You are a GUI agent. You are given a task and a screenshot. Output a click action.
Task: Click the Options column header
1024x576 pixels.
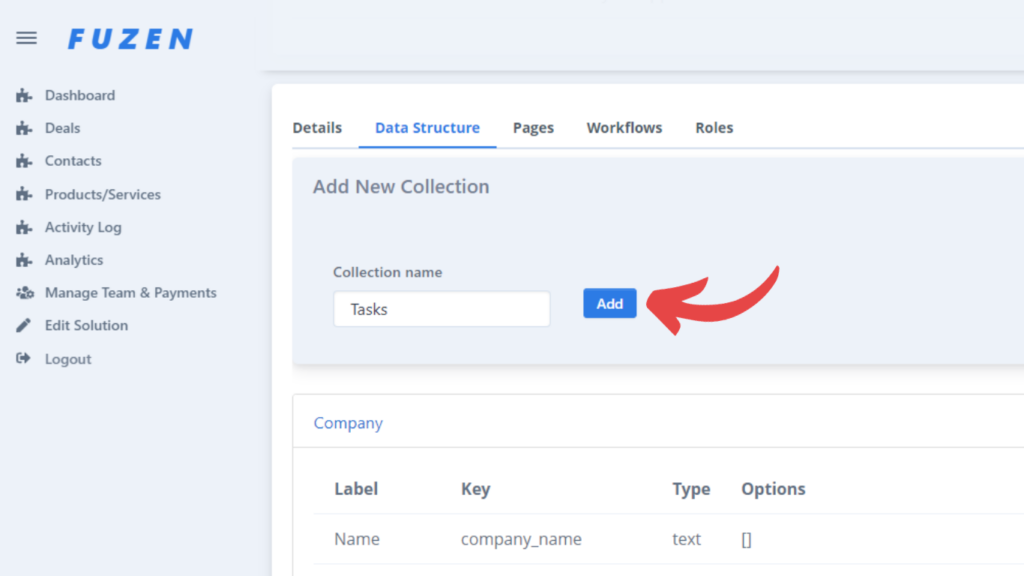(773, 489)
